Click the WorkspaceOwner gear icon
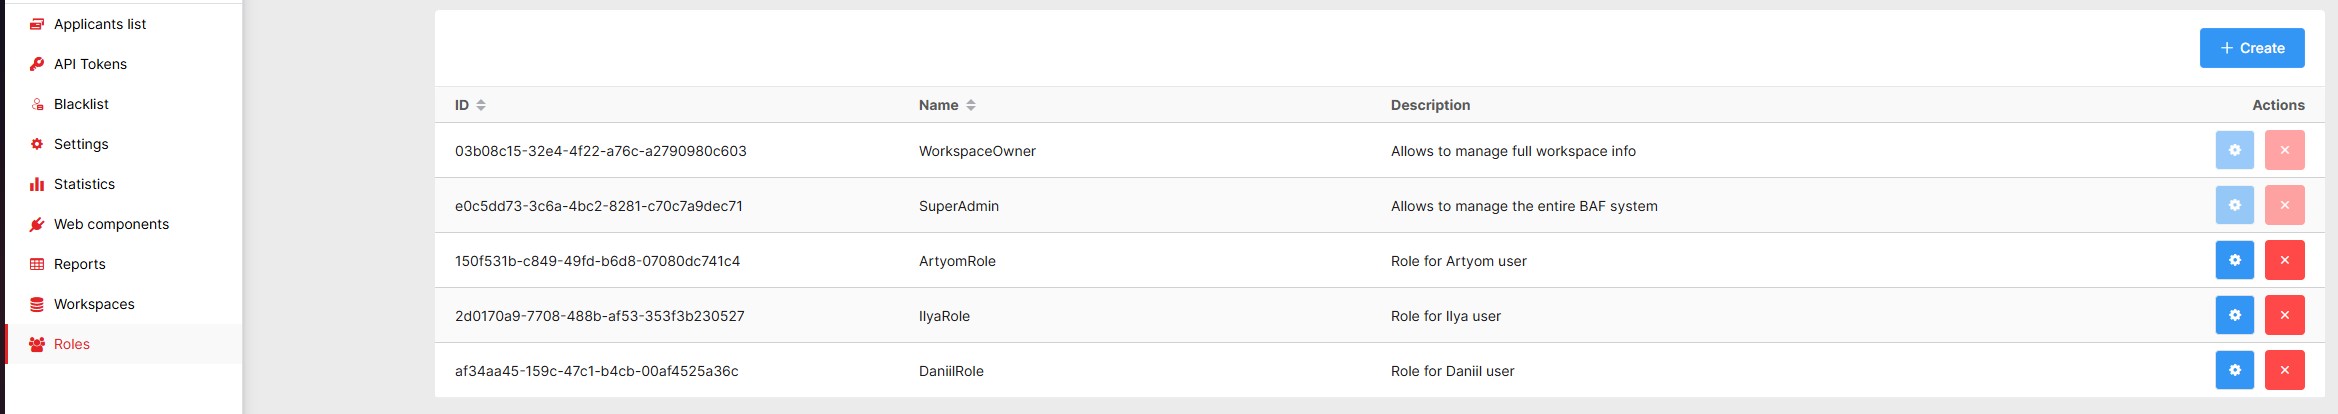 pos(2234,150)
